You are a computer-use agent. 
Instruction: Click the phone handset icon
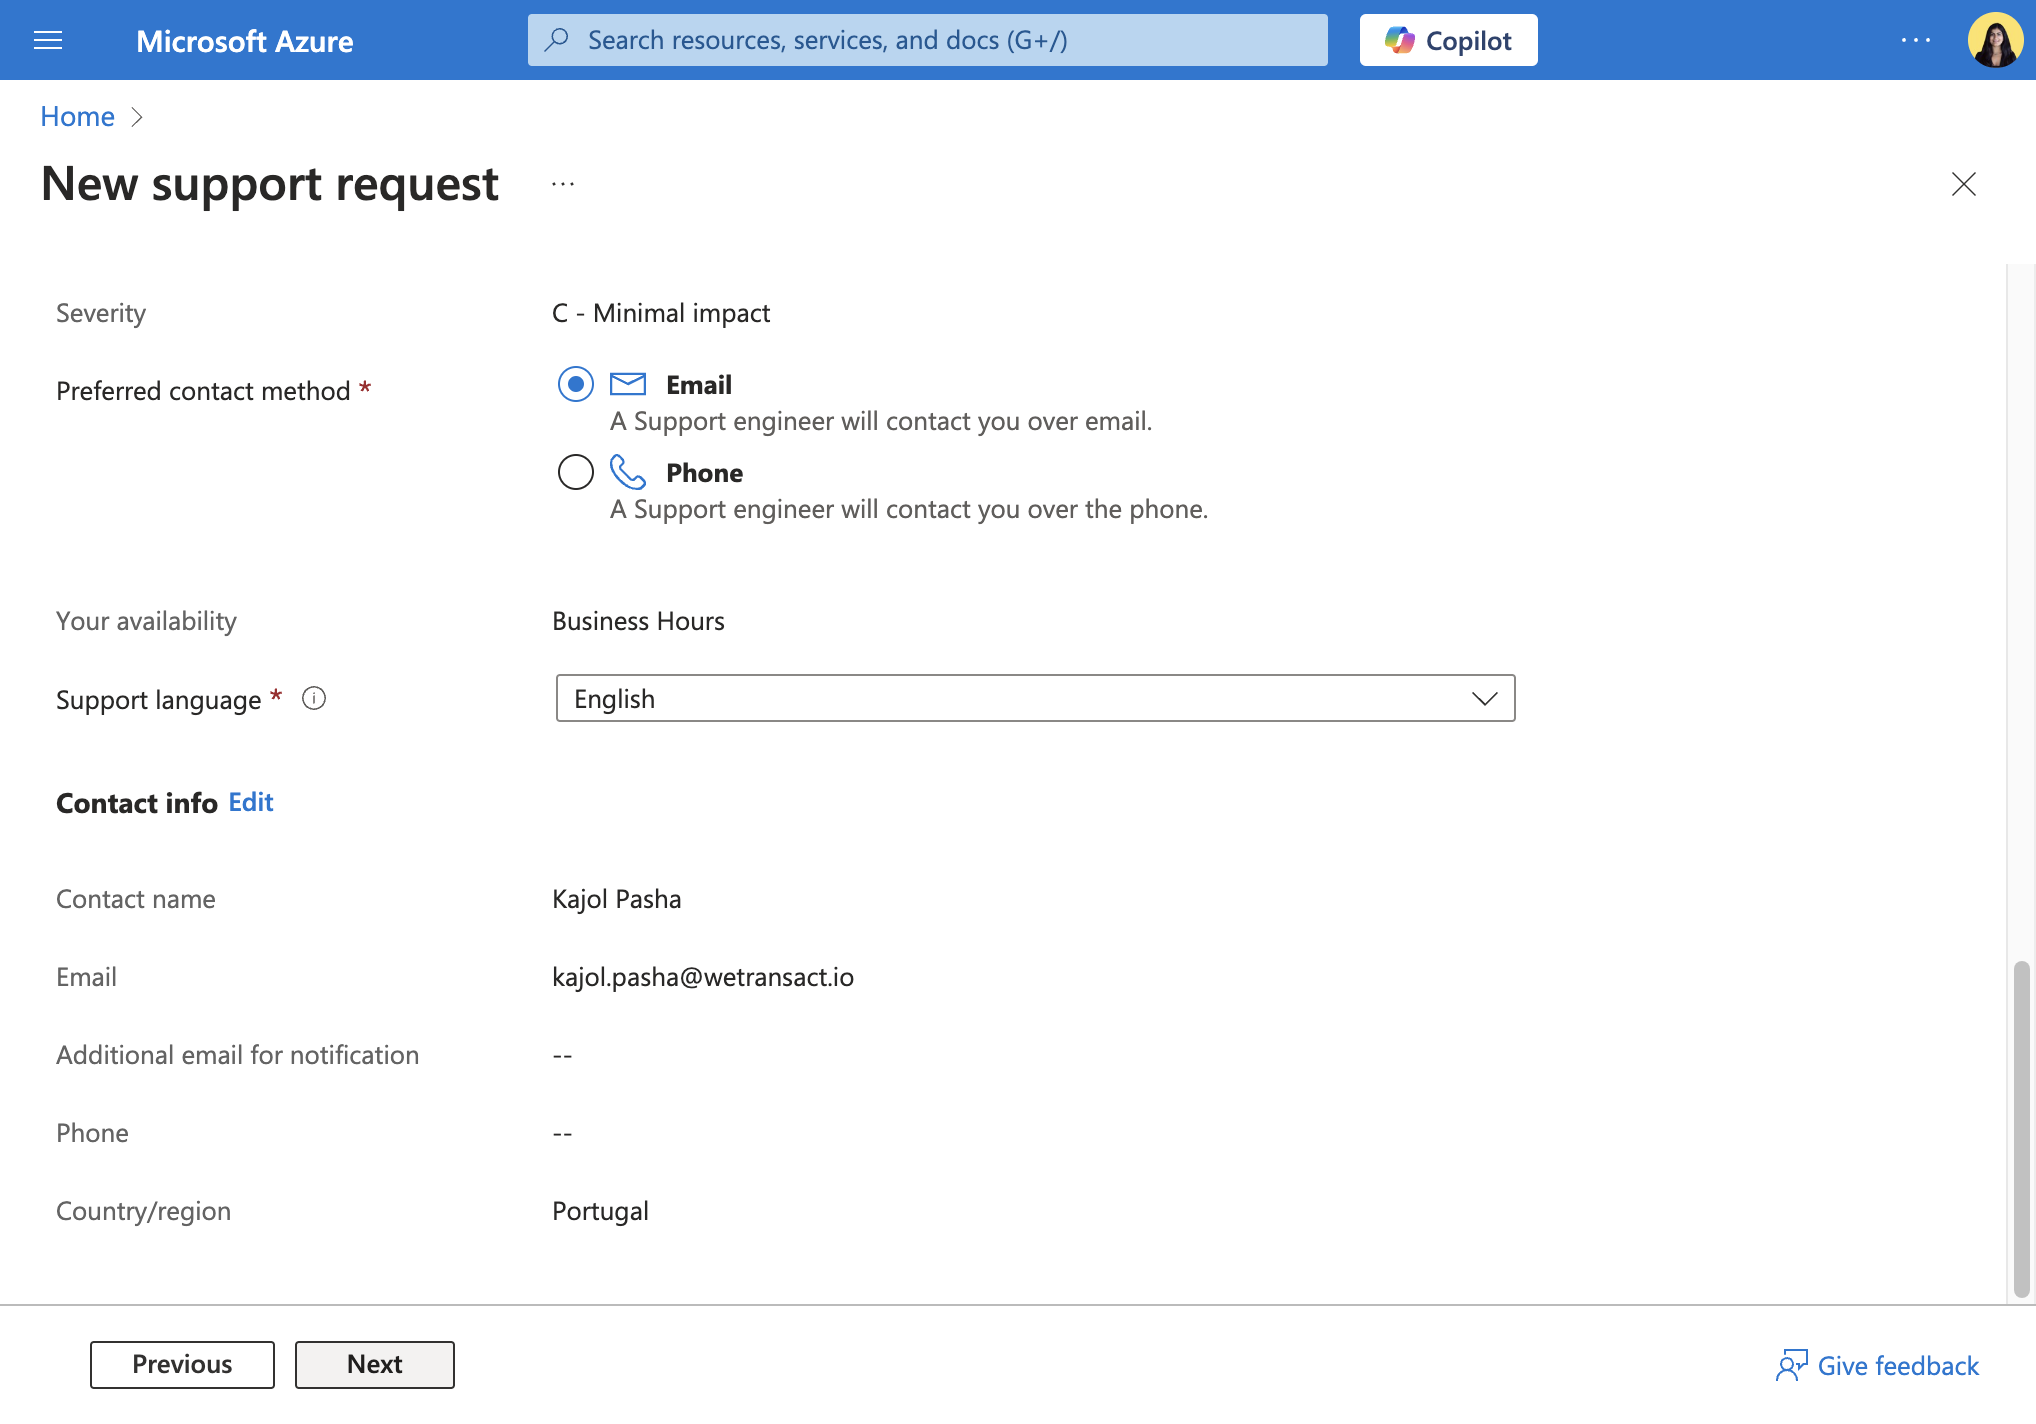[628, 472]
